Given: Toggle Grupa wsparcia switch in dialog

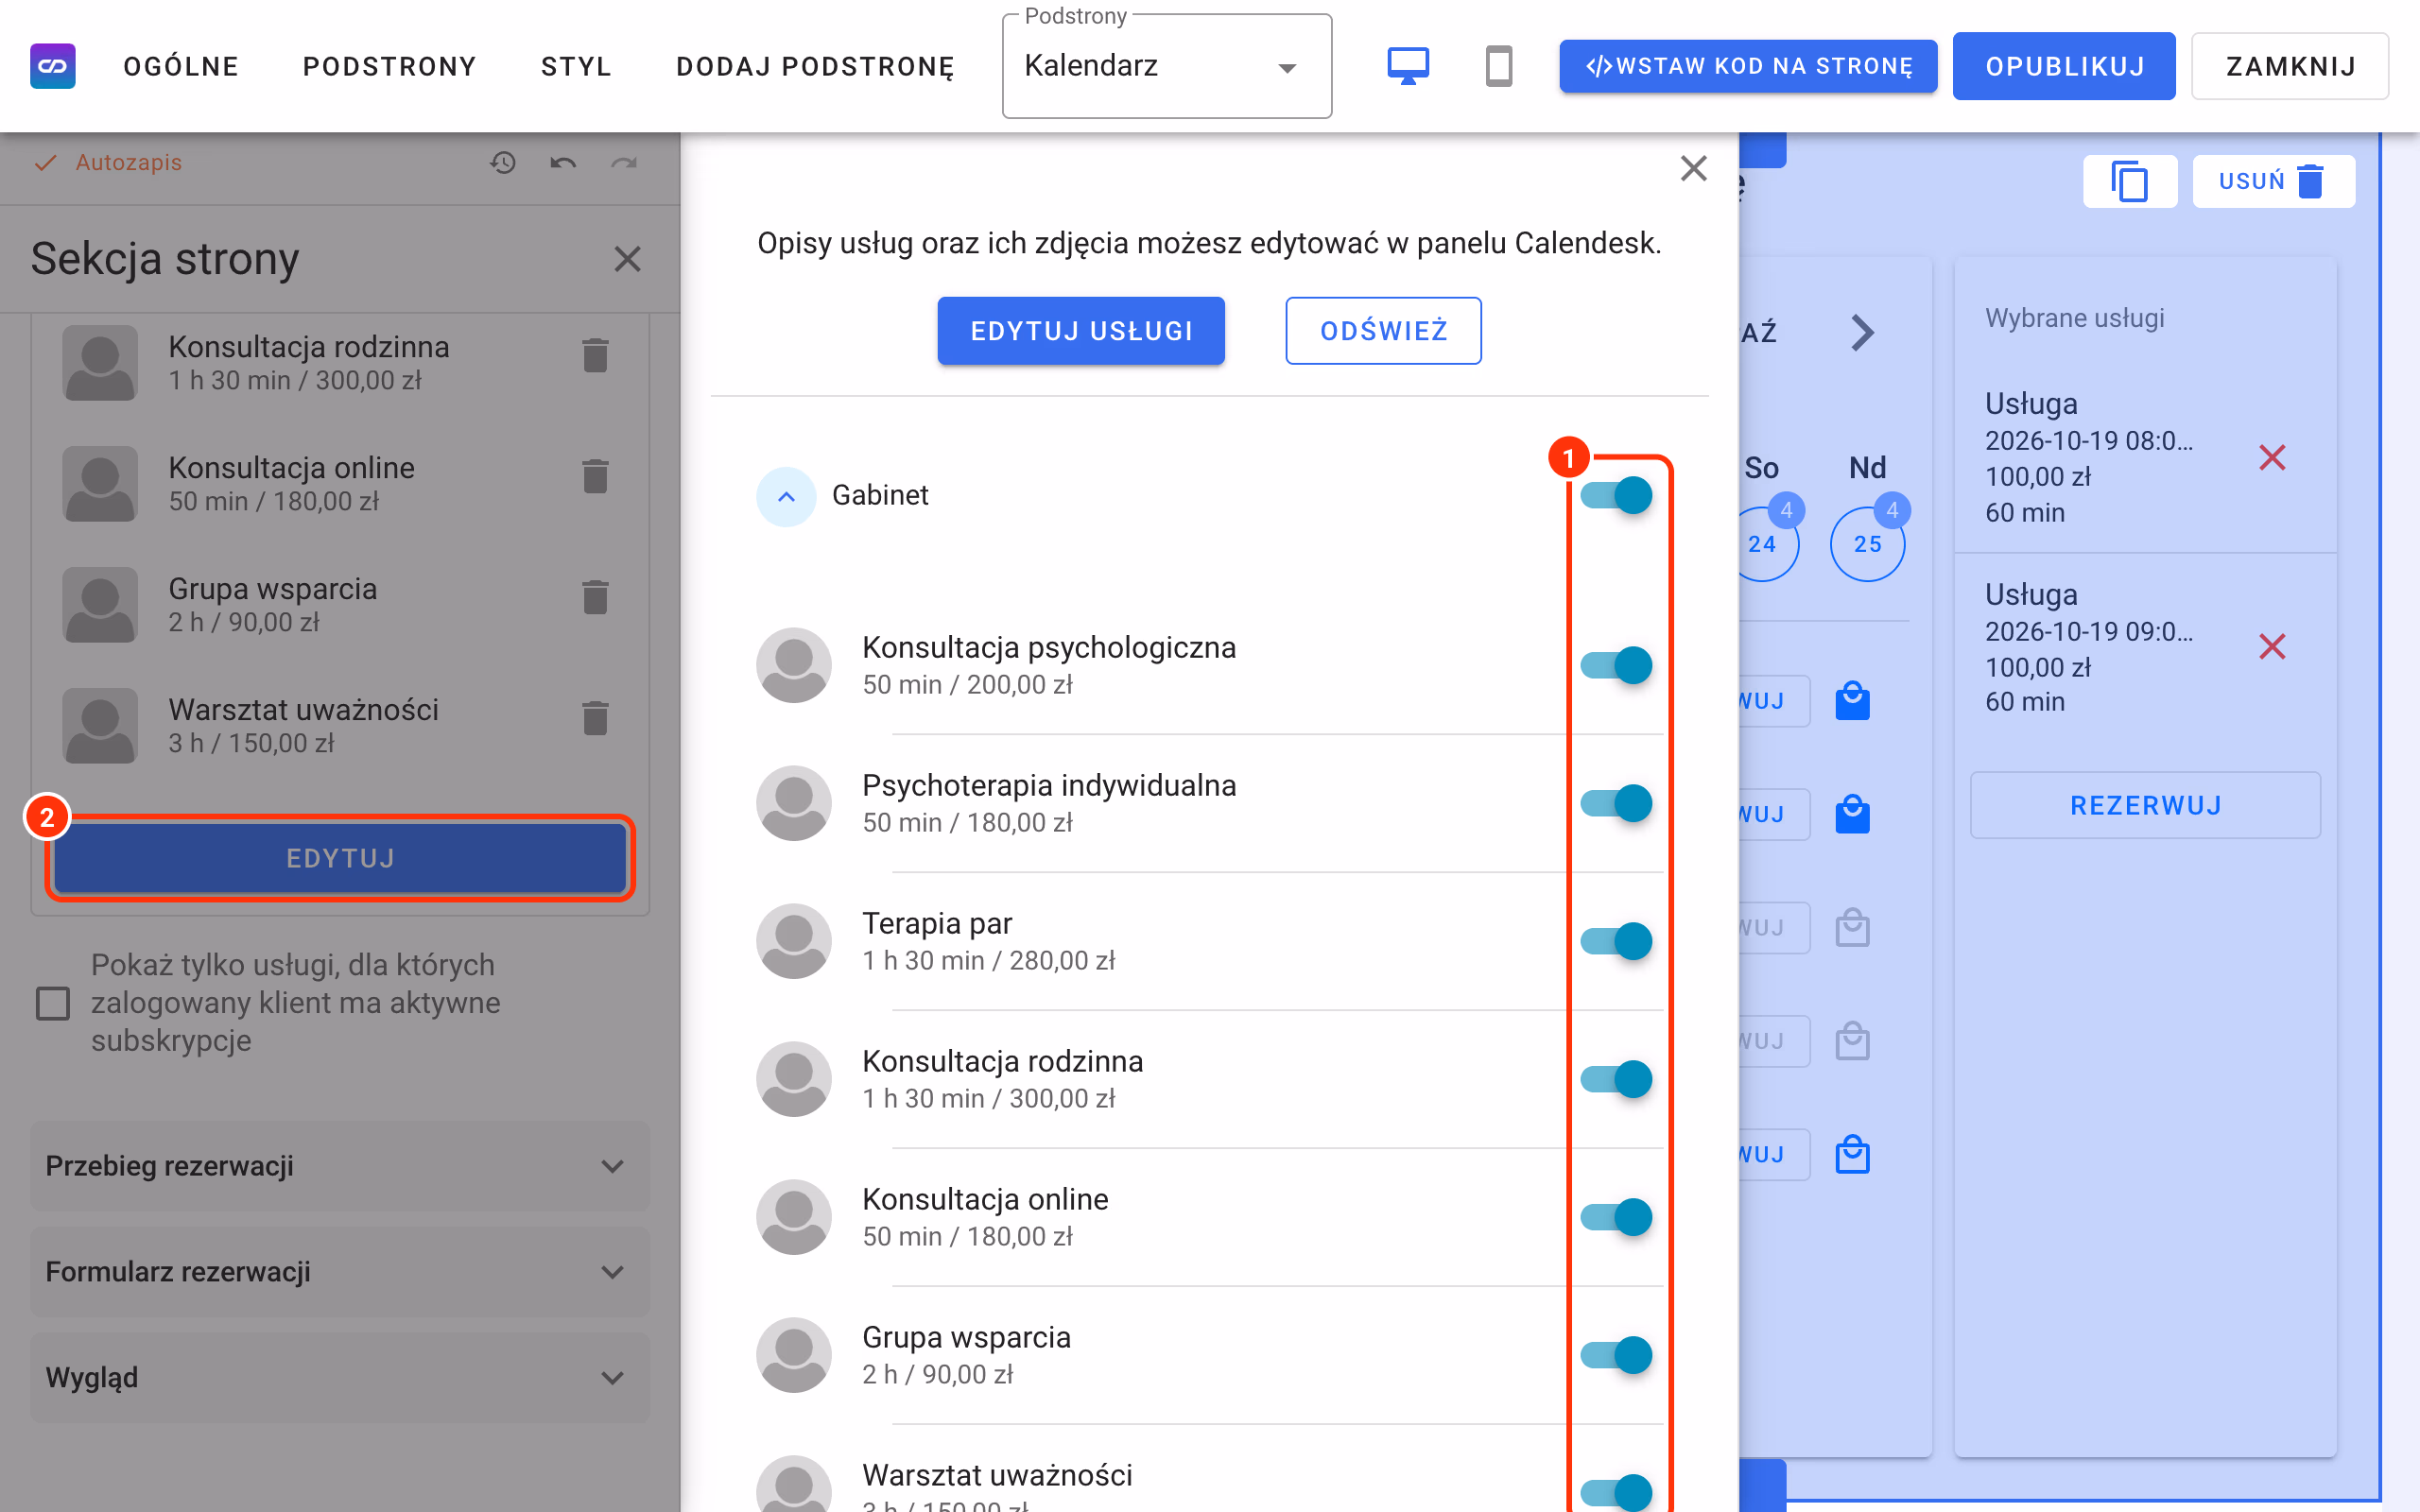Looking at the screenshot, I should pos(1616,1355).
